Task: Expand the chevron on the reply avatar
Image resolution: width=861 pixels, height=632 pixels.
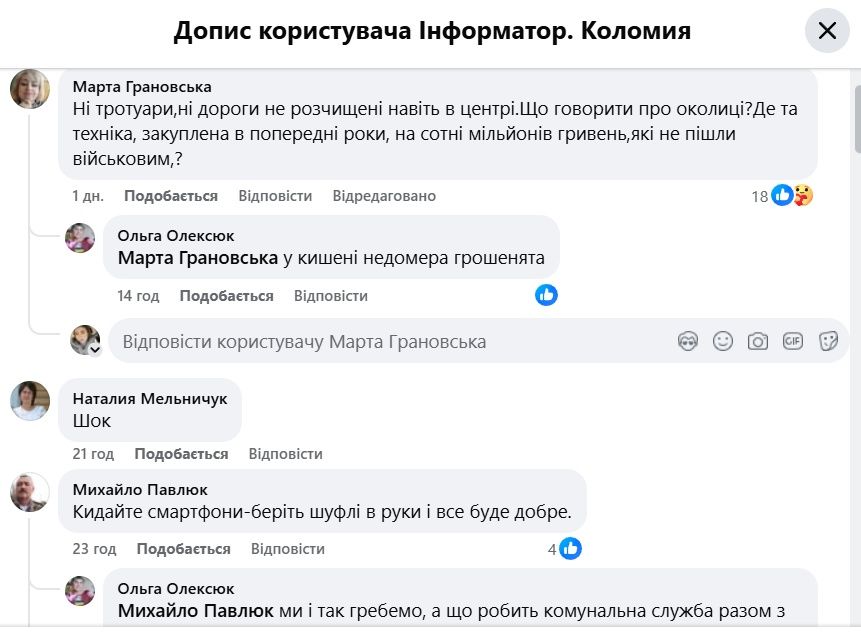Action: [95, 348]
